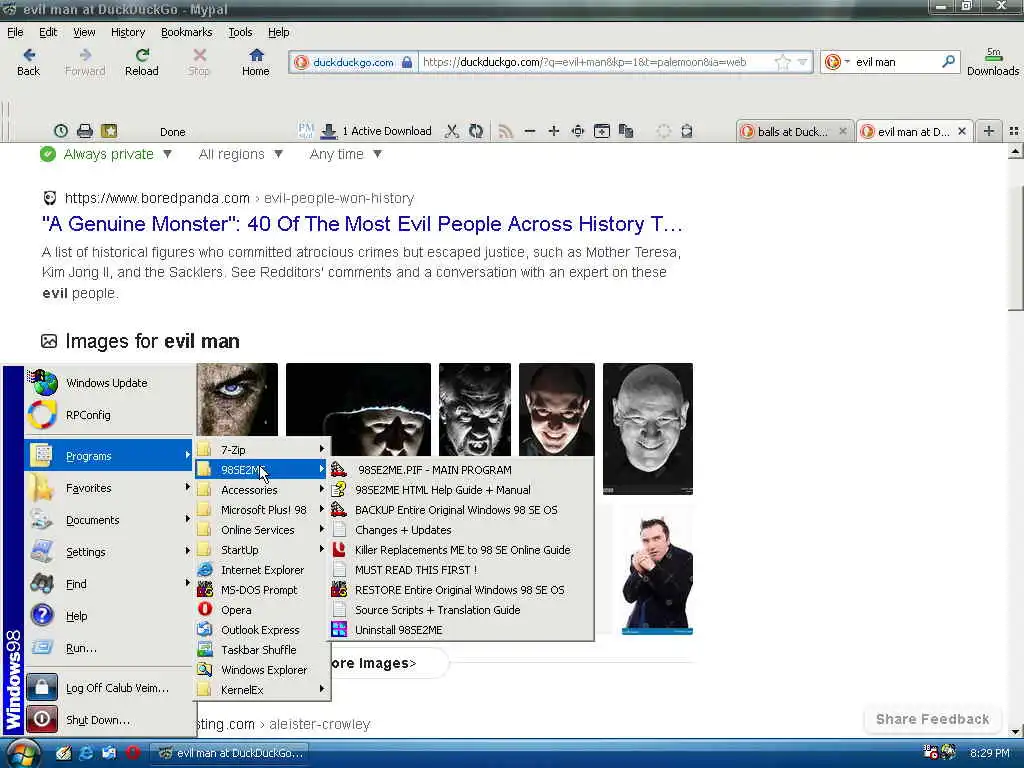Switch to the 'balls at Duck...' tab
Image resolution: width=1024 pixels, height=768 pixels.
click(x=793, y=131)
